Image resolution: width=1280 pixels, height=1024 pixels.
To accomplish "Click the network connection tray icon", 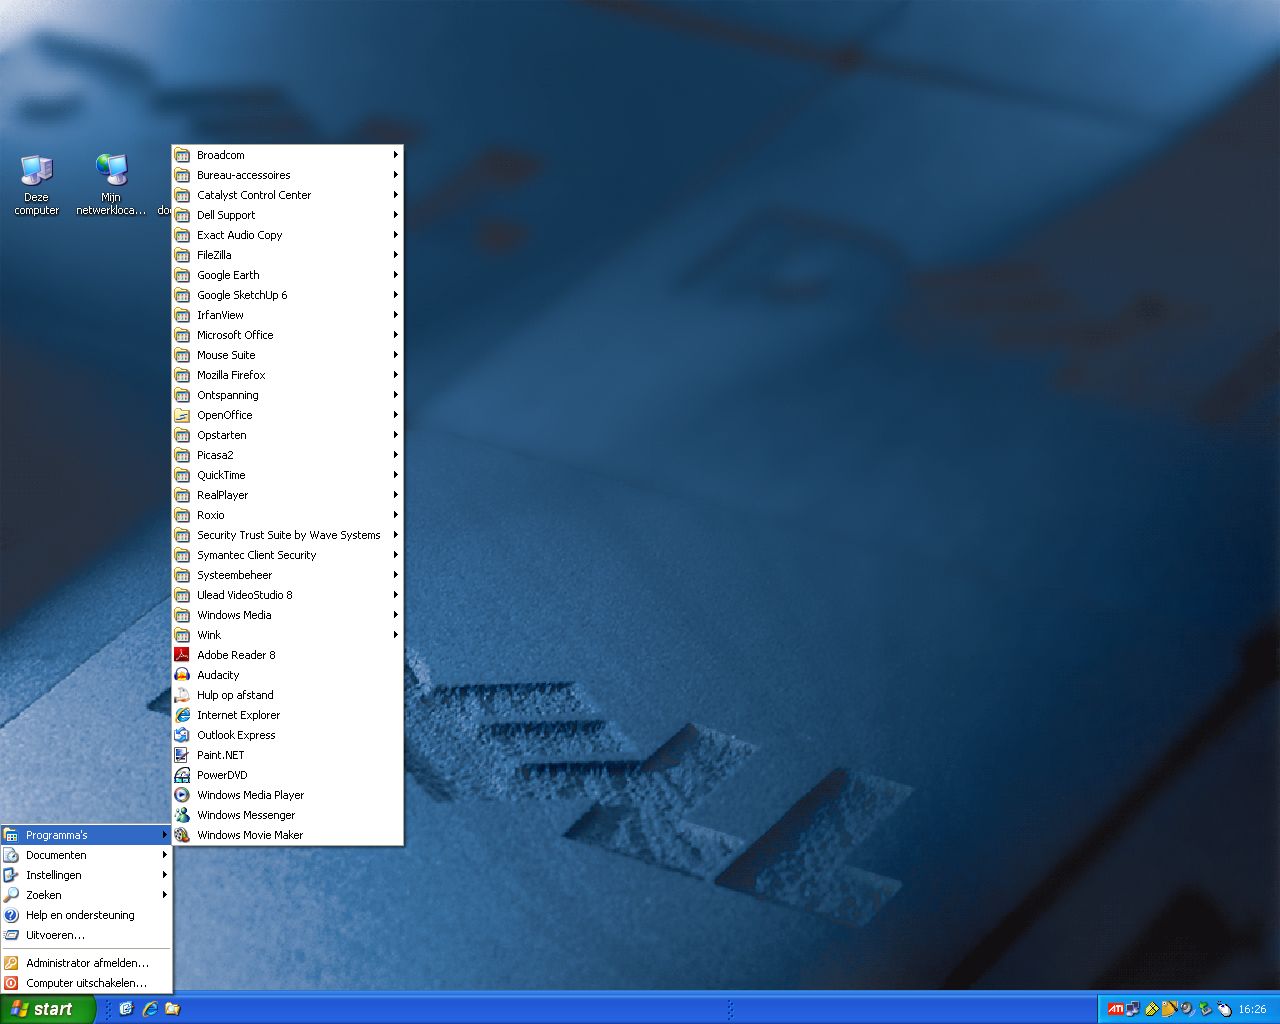I will click(1133, 1009).
